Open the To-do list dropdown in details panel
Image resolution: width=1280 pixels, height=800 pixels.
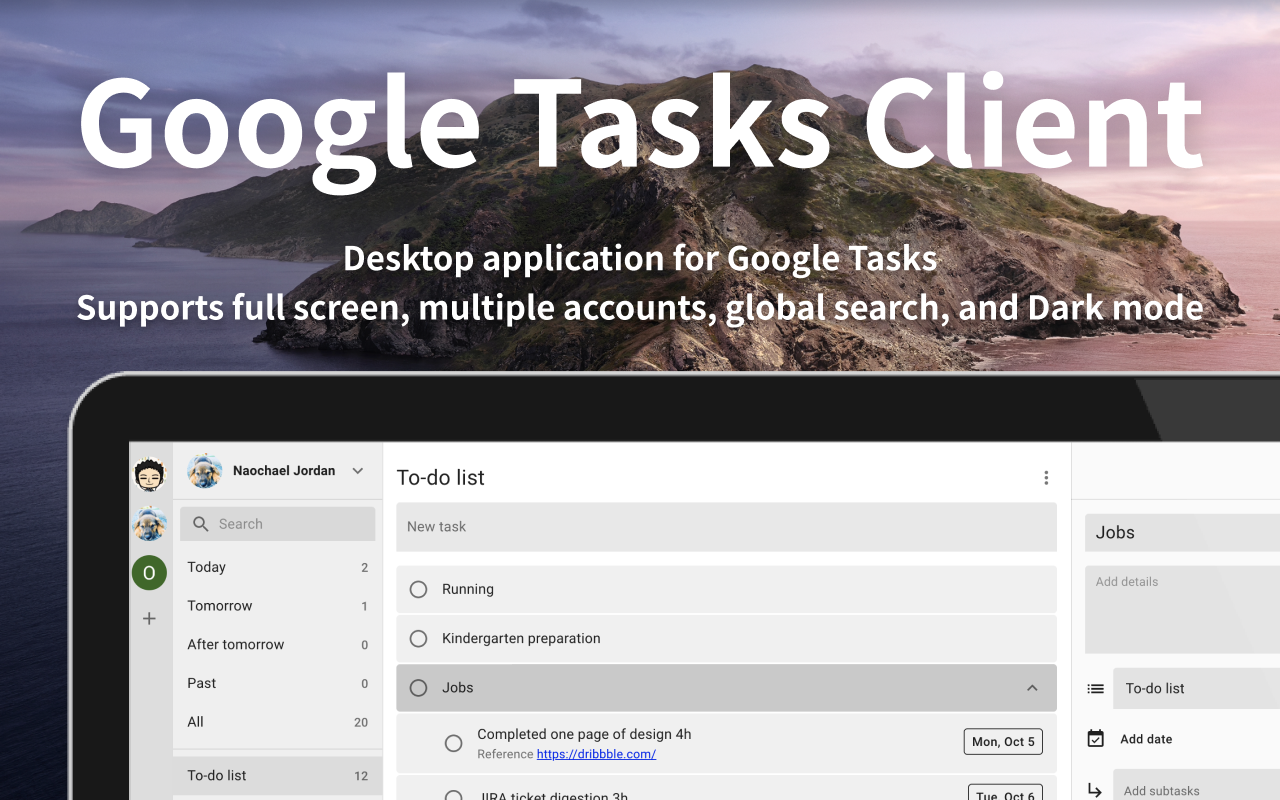point(1196,689)
